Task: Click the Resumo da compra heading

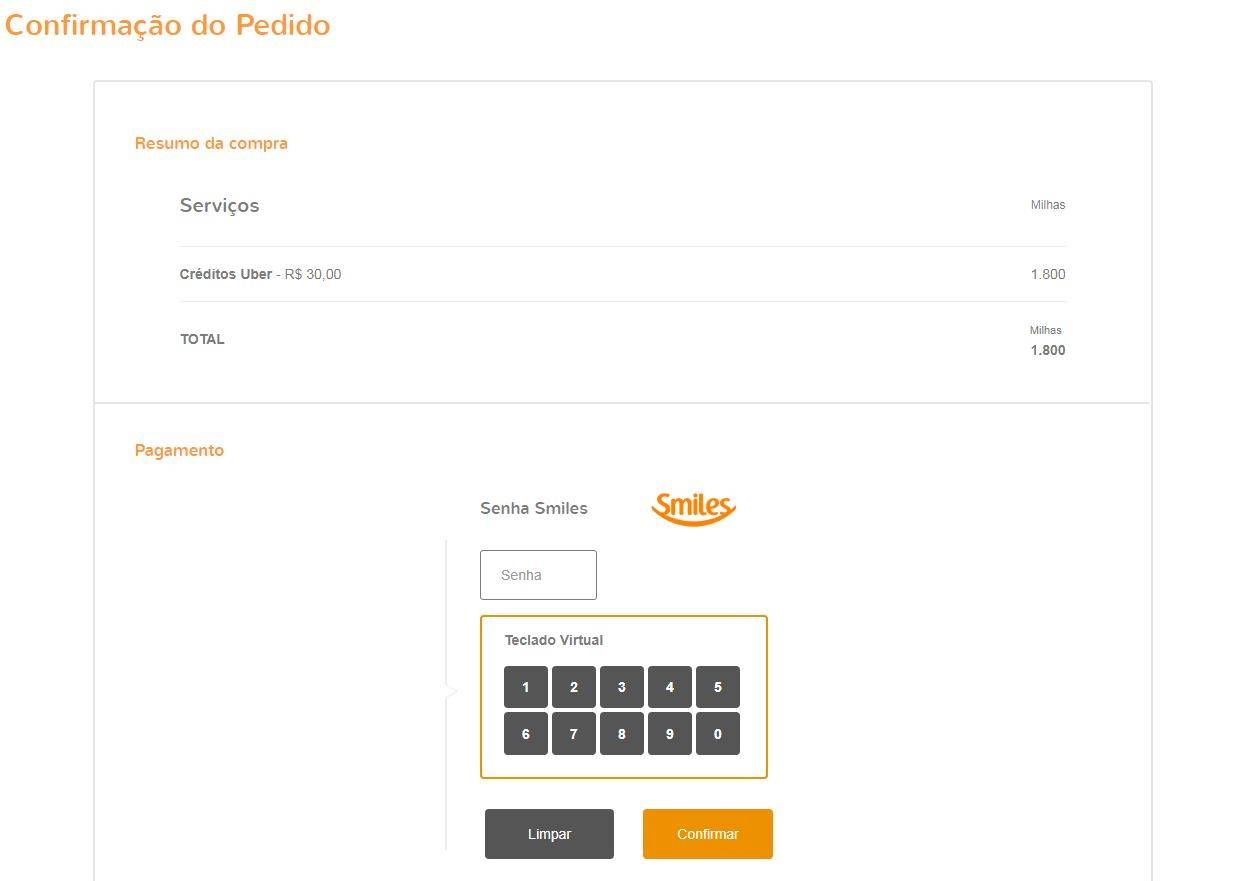Action: pos(211,143)
